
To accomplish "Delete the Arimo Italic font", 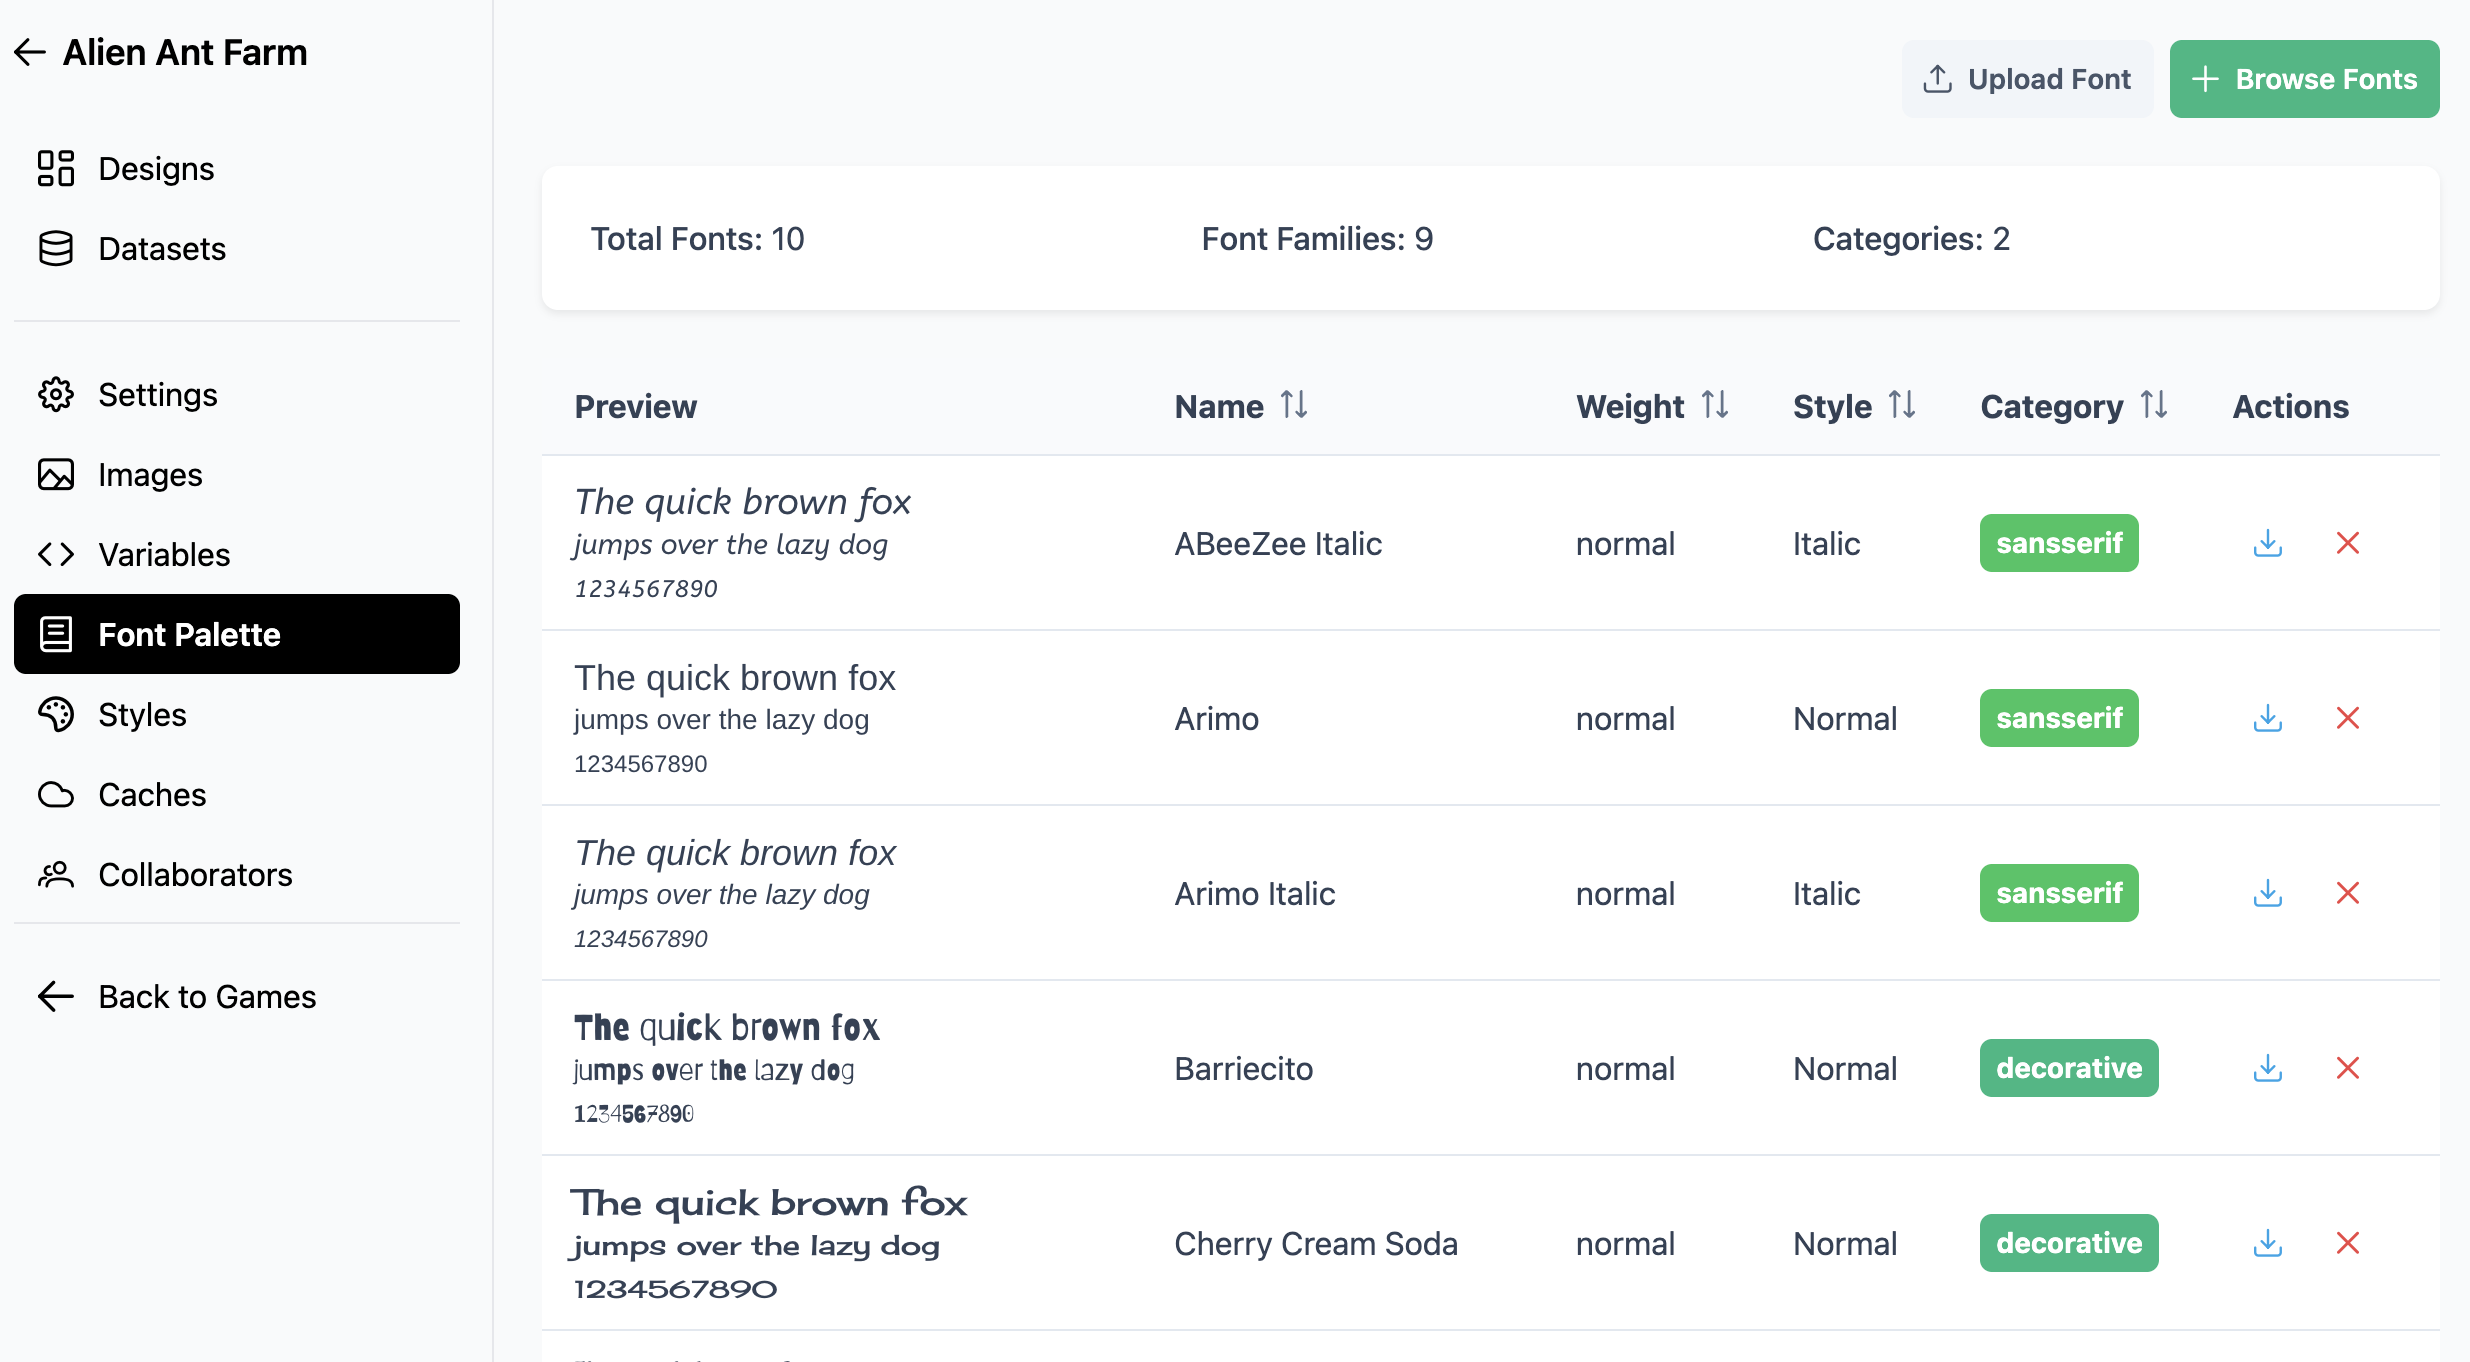I will [x=2347, y=893].
